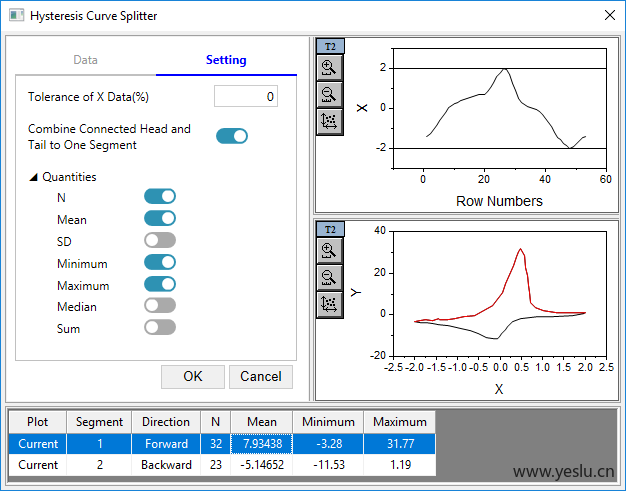This screenshot has height=491, width=626.
Task: Click segment number 2 cell
Action: pos(99,465)
